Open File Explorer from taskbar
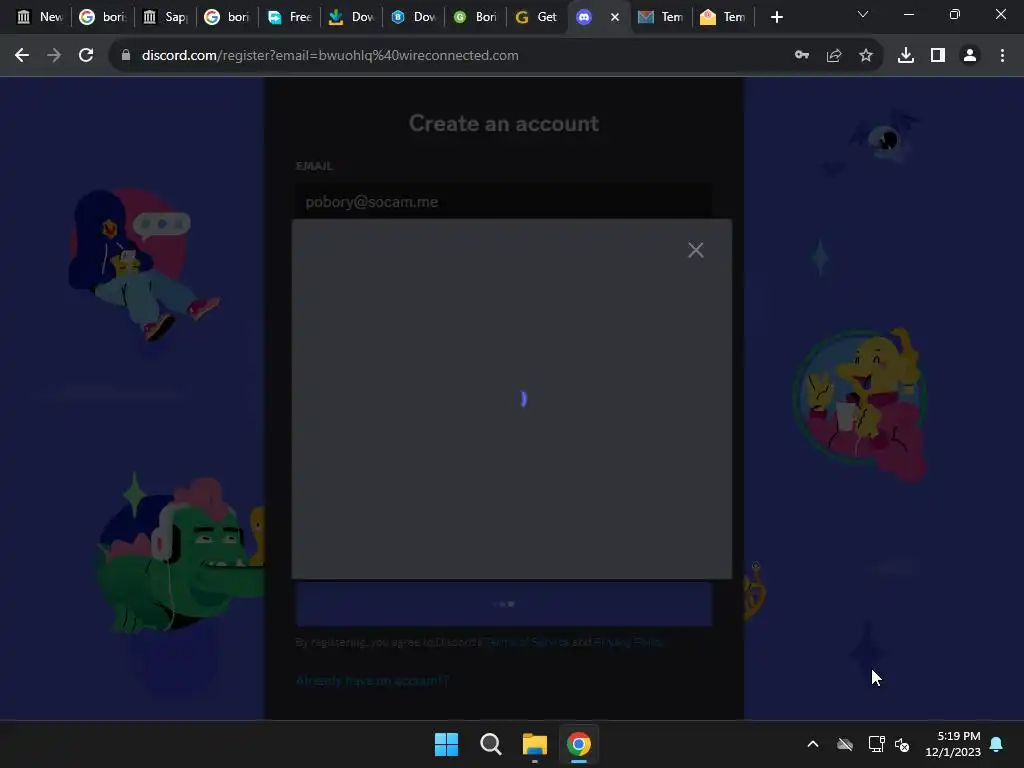The image size is (1024, 768). 535,744
